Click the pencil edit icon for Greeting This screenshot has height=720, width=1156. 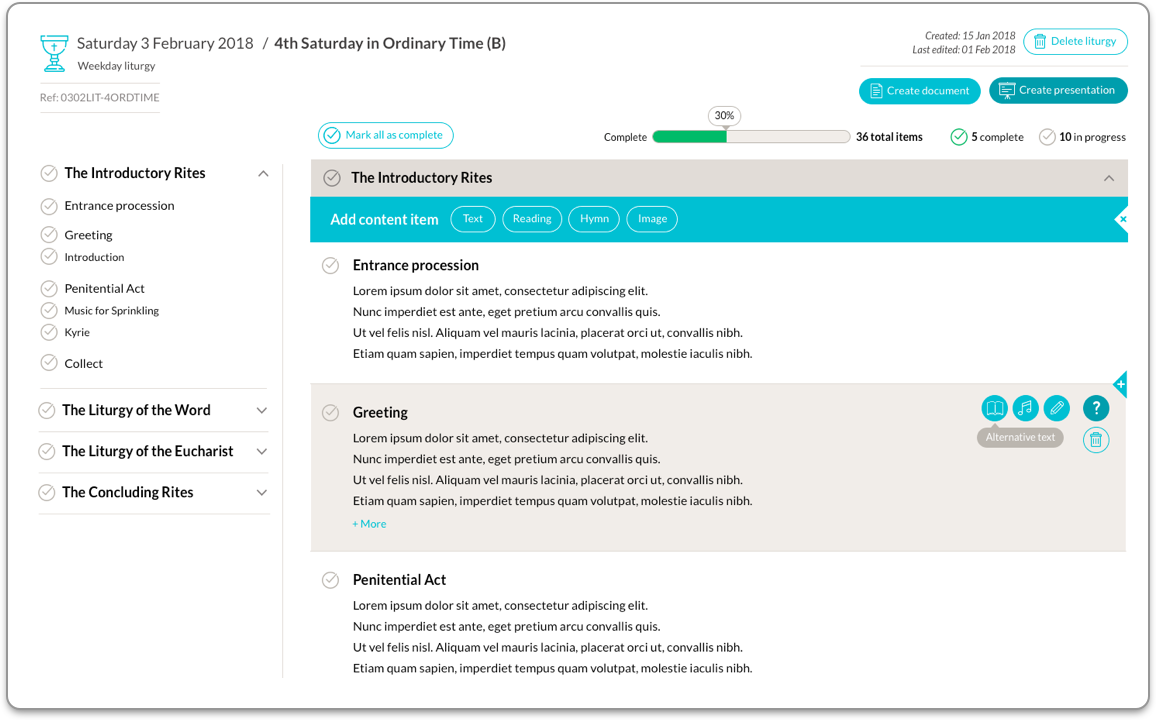[1056, 408]
